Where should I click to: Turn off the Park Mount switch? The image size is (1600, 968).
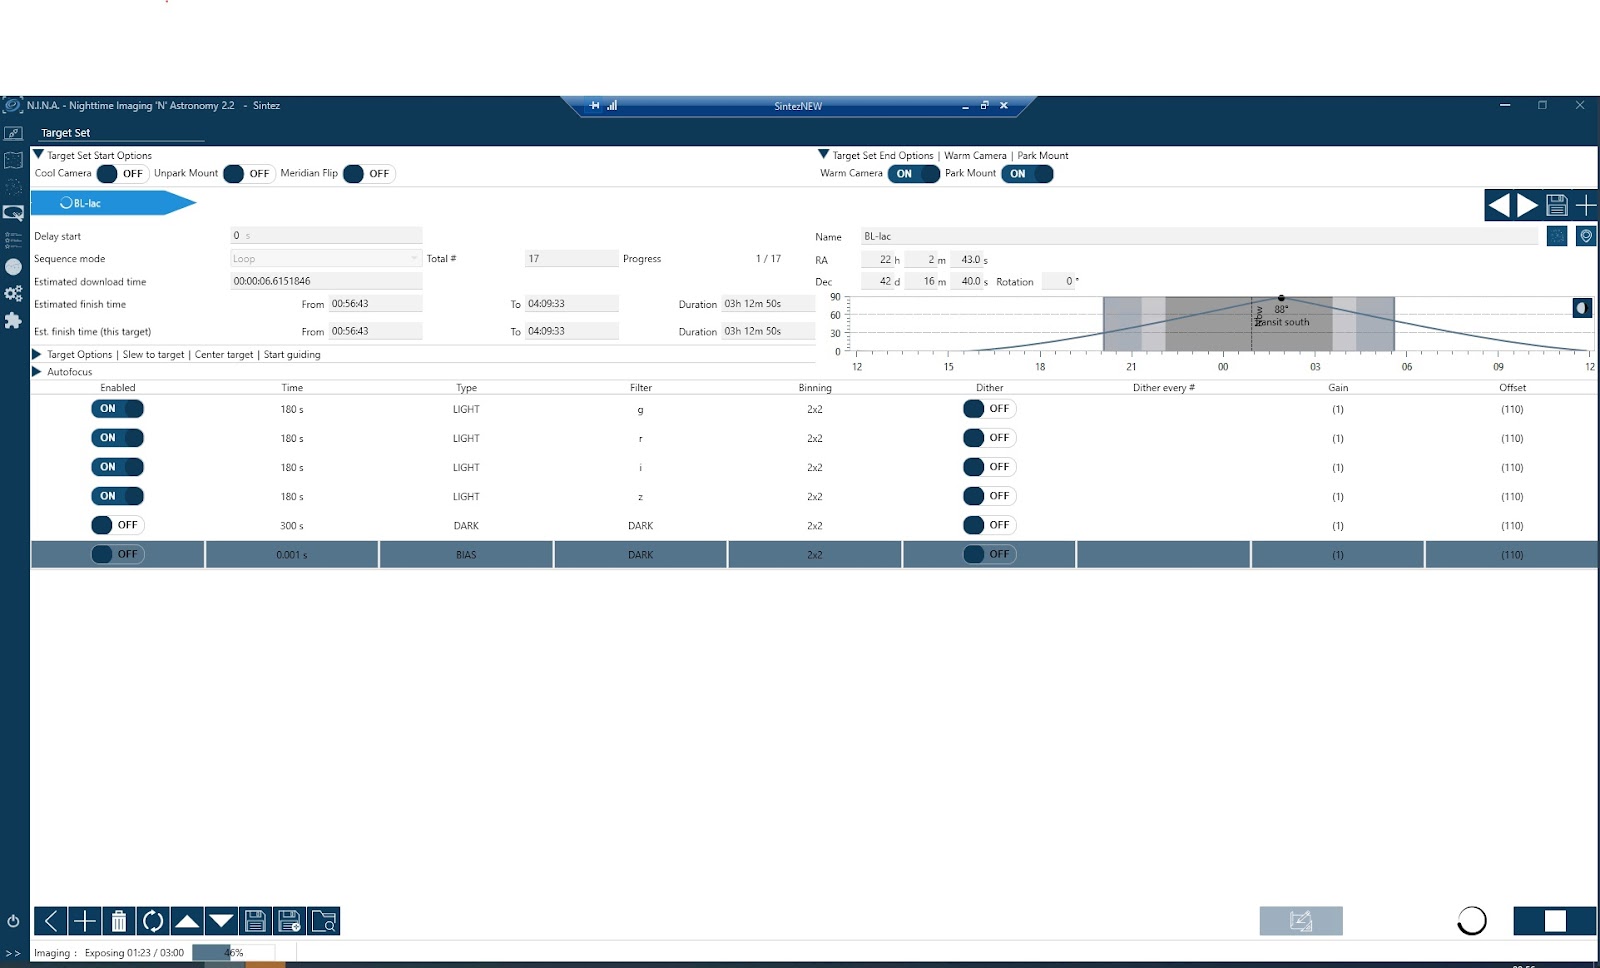(1027, 174)
